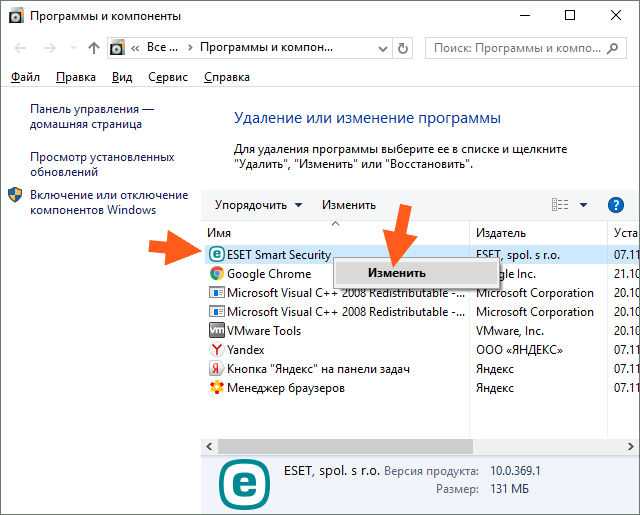Click the address bar control panel icon
This screenshot has width=640, height=515.
click(117, 48)
